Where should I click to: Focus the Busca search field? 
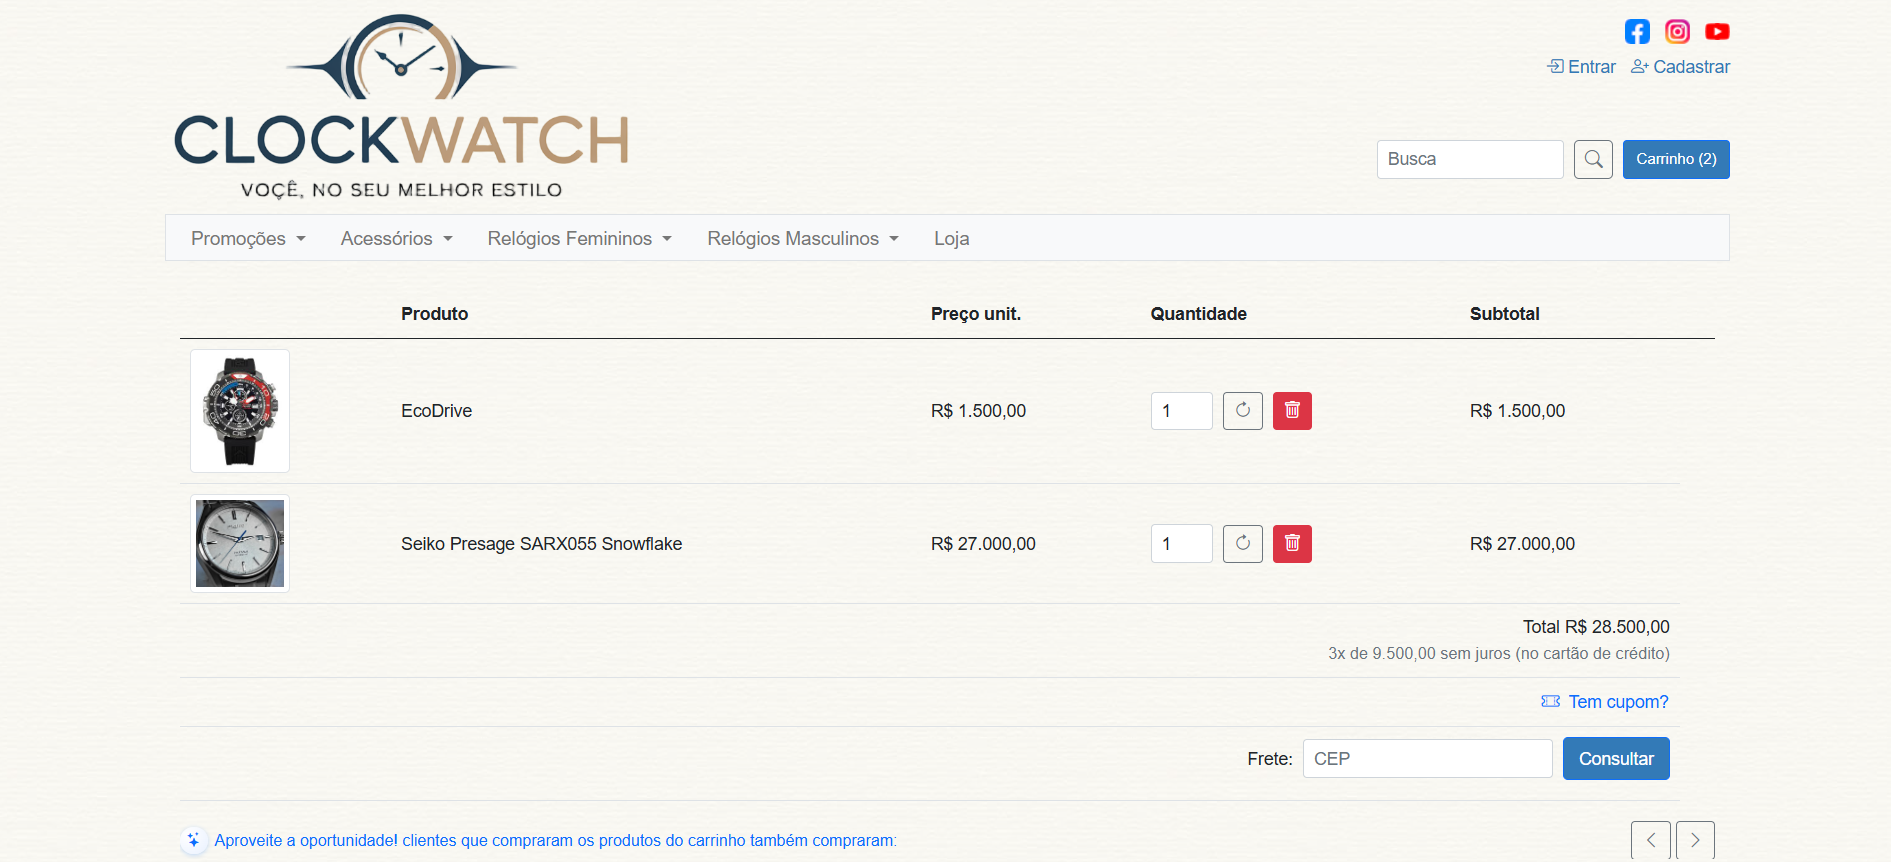click(1470, 159)
